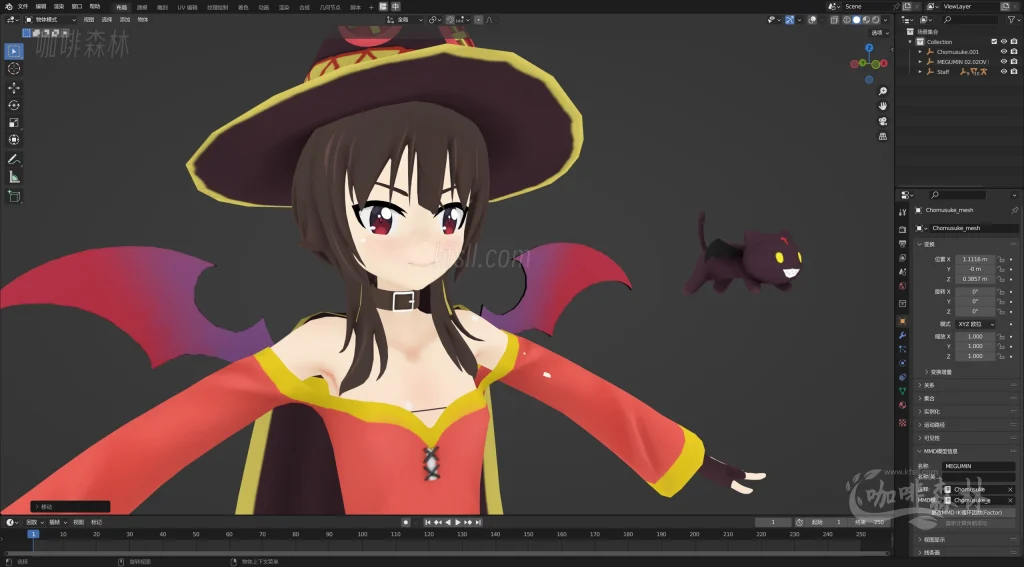Toggle camera view icon

[x=883, y=122]
